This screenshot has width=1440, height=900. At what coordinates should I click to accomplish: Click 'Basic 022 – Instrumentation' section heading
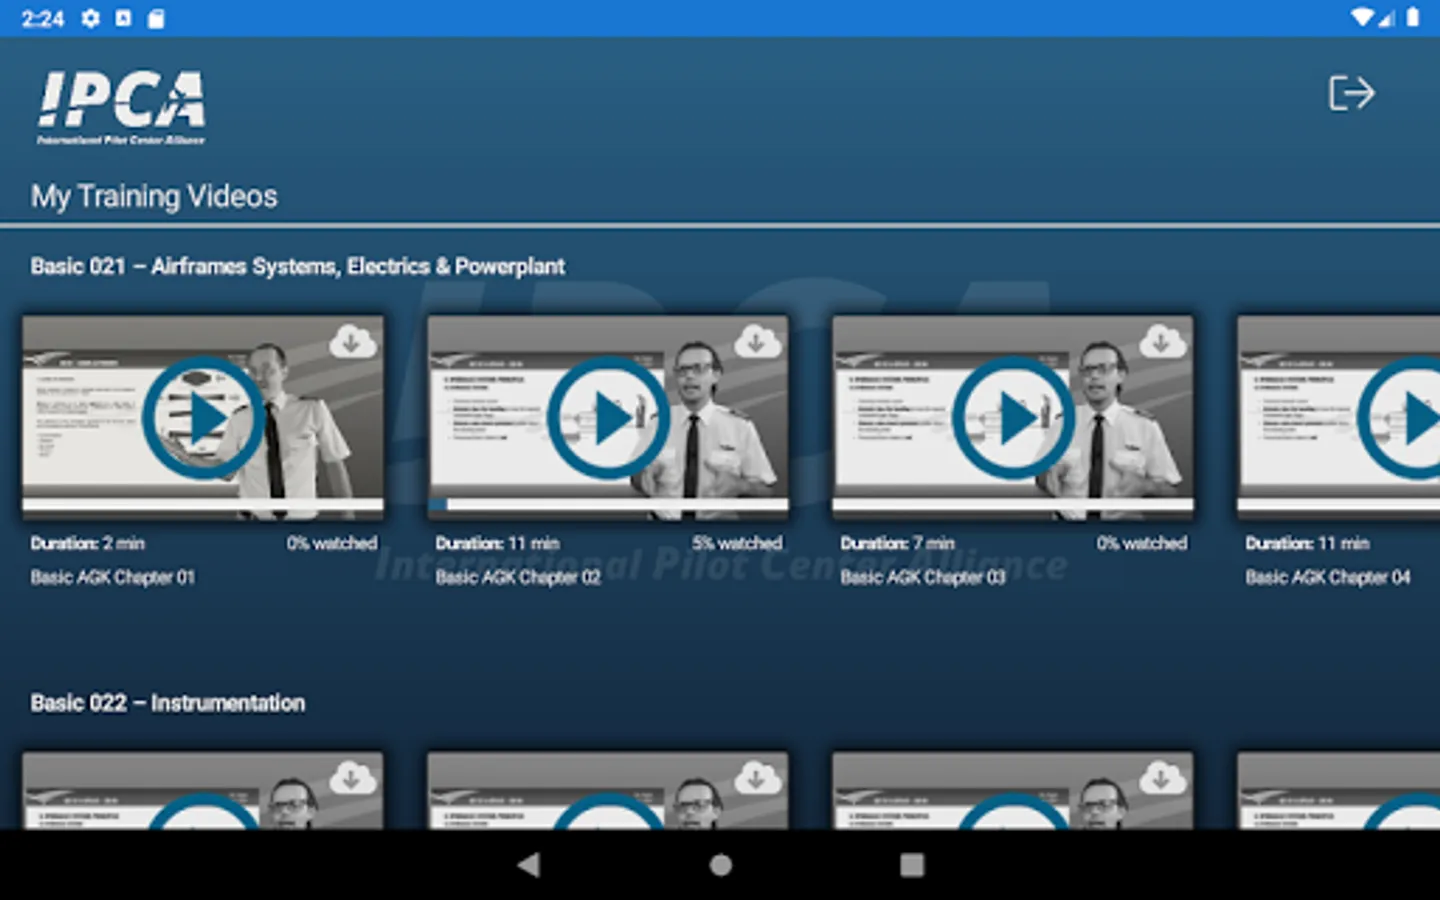point(167,703)
